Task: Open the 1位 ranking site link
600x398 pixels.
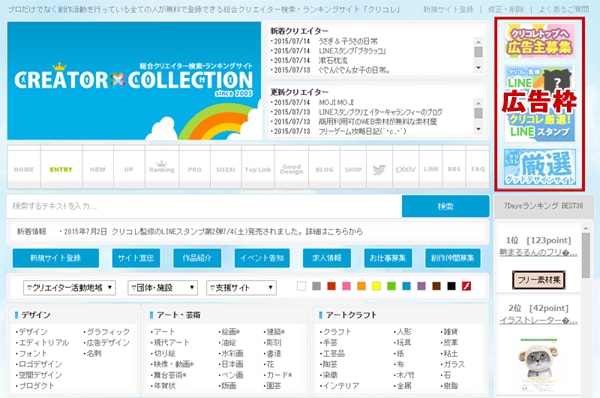Action: (x=538, y=252)
